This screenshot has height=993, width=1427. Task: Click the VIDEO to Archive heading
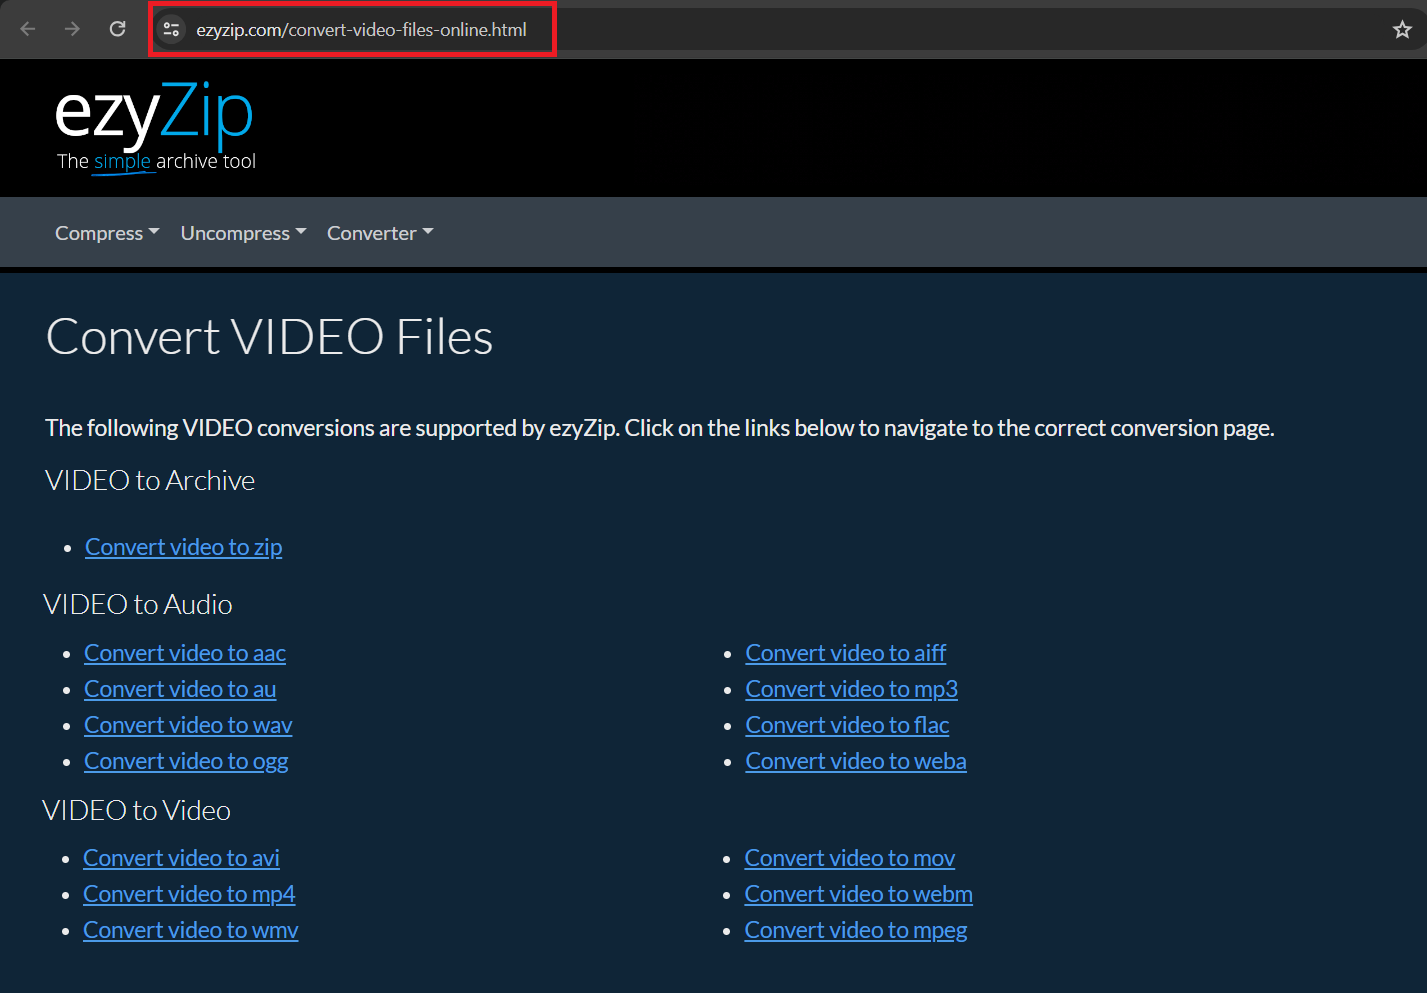150,481
